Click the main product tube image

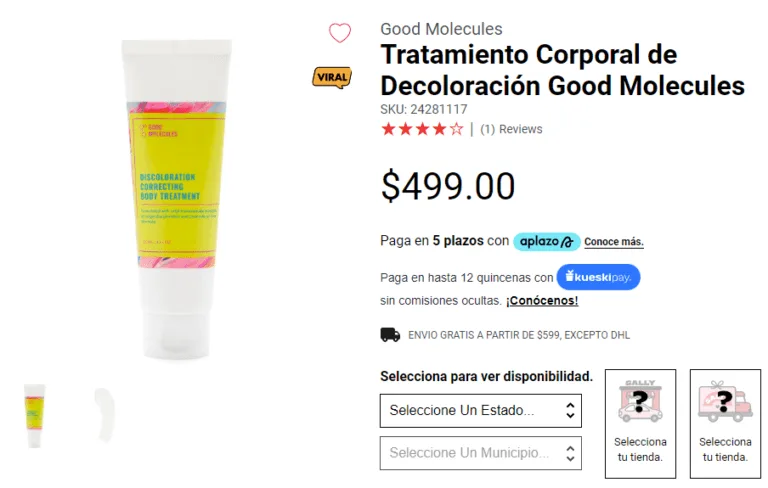point(176,199)
